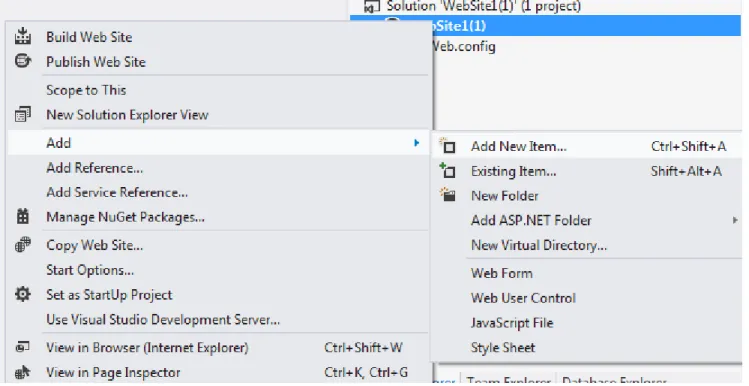This screenshot has height=386, width=749.
Task: Select JavaScript File
Action: pos(512,323)
